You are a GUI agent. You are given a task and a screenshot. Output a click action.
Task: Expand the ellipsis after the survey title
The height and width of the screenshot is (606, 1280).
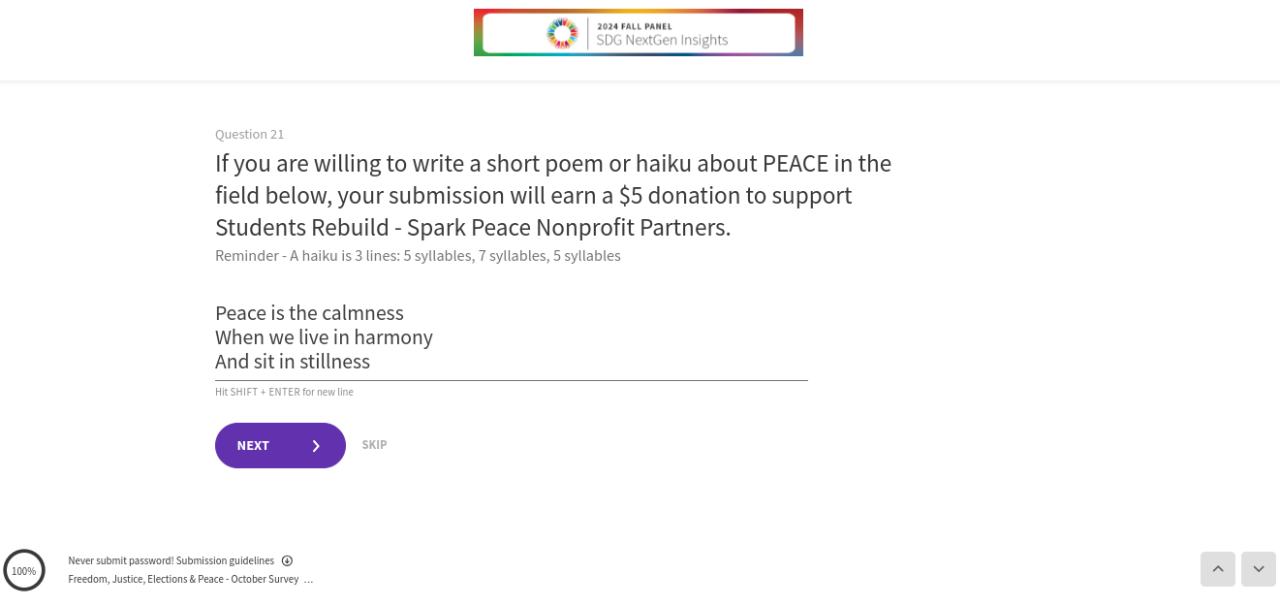point(309,579)
